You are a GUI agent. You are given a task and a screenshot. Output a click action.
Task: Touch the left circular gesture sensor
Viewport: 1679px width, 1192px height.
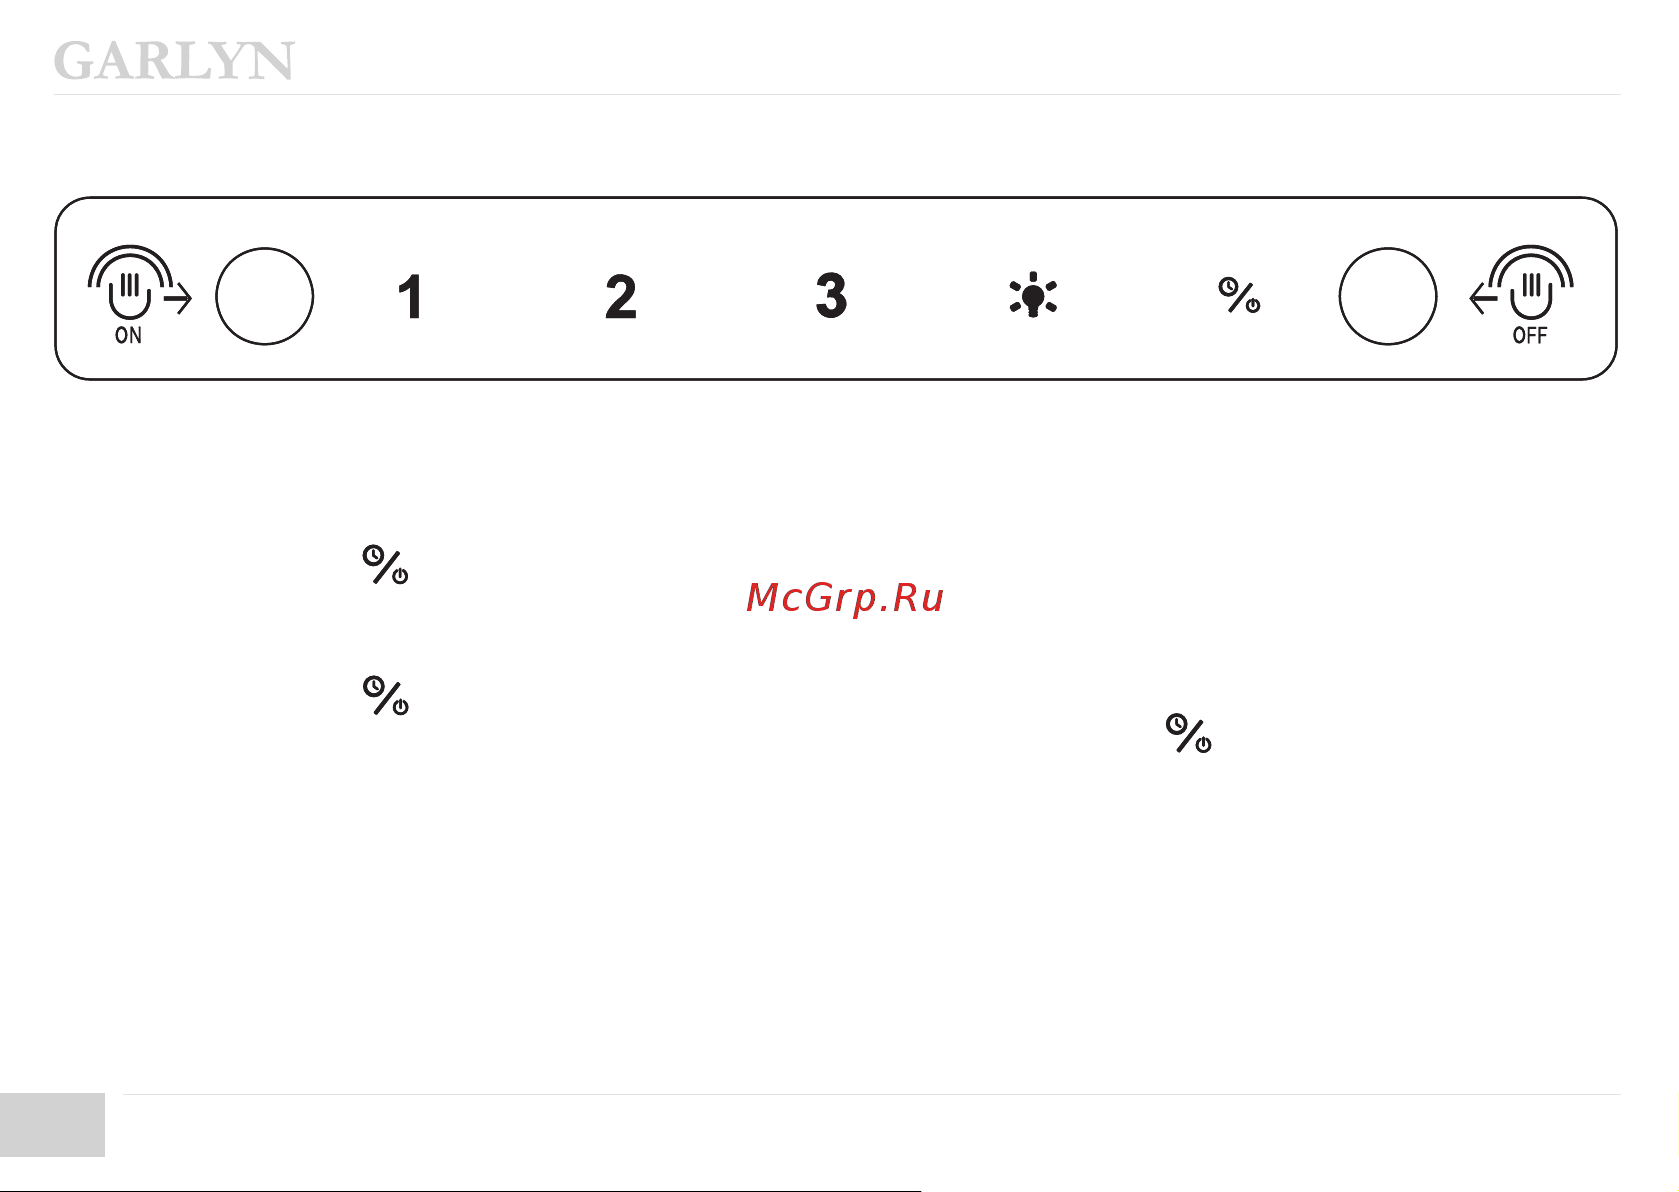265,297
